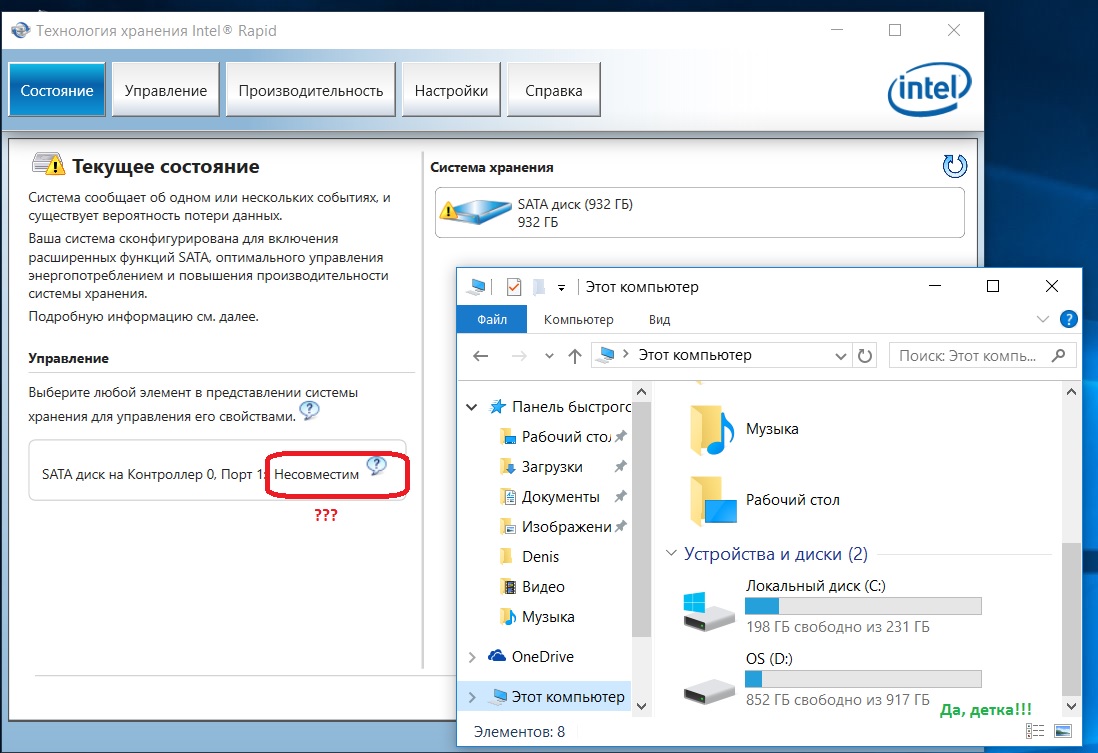The width and height of the screenshot is (1098, 753).
Task: Click the warning icon beside Текущее состояние
Action: click(x=48, y=165)
